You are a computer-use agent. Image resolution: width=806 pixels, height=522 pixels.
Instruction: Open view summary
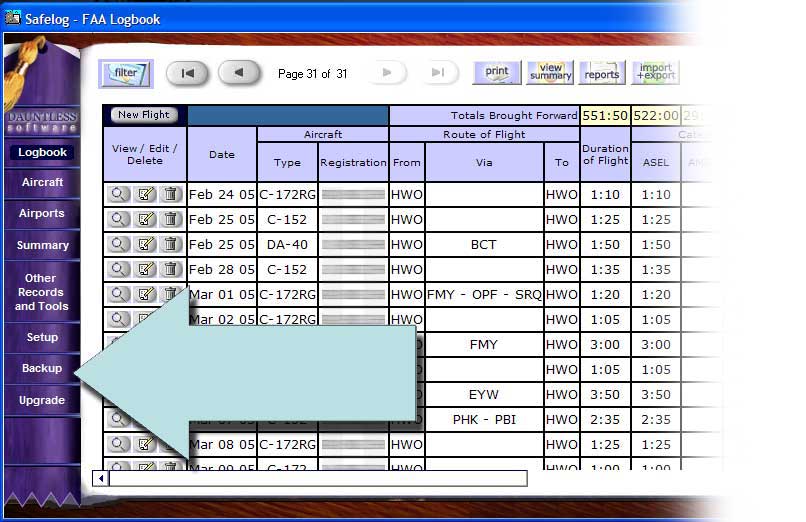pos(550,72)
